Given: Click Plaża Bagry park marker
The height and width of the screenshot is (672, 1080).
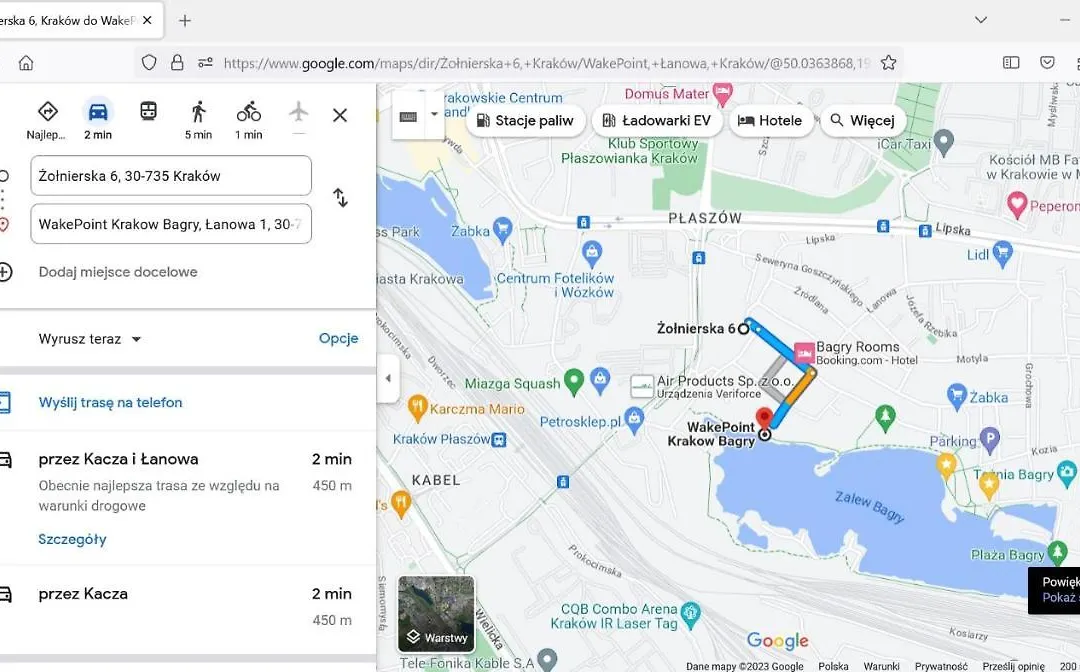Looking at the screenshot, I should pos(1057,552).
